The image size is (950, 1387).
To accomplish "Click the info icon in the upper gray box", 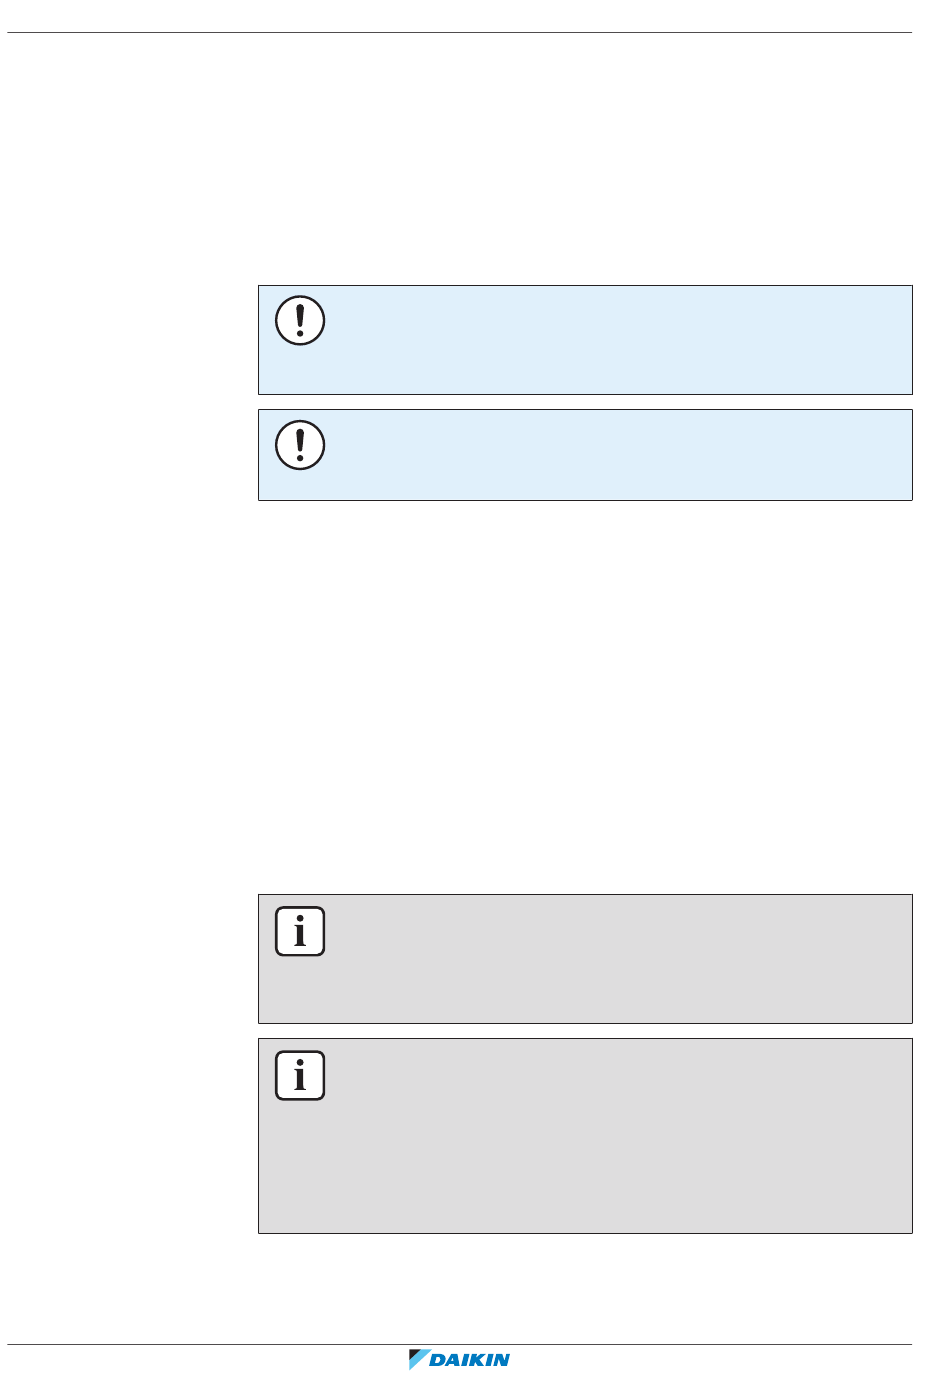I will 300,932.
